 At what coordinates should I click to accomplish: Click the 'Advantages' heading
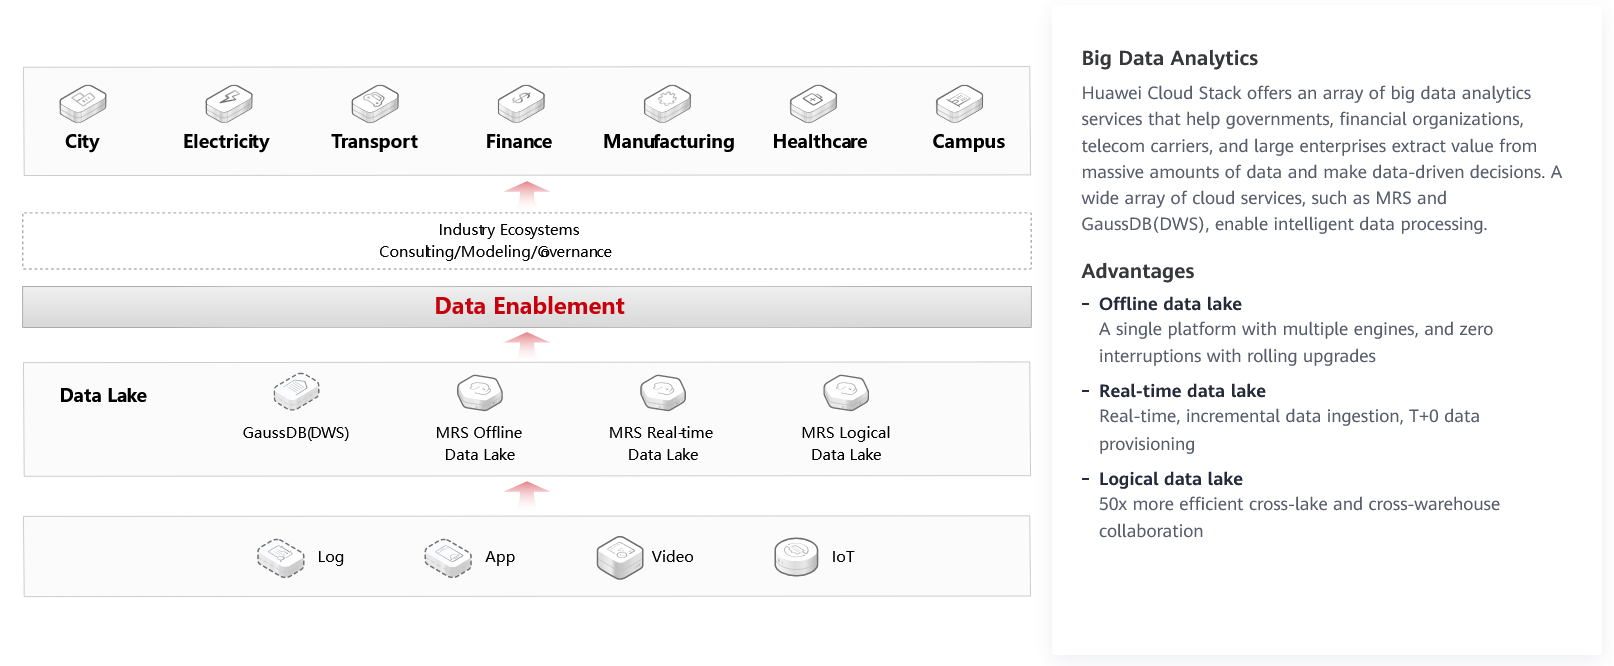point(1138,271)
